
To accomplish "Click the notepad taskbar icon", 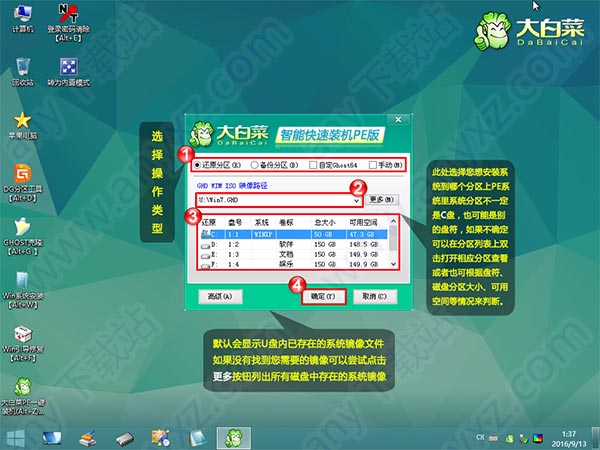I will (x=197, y=438).
